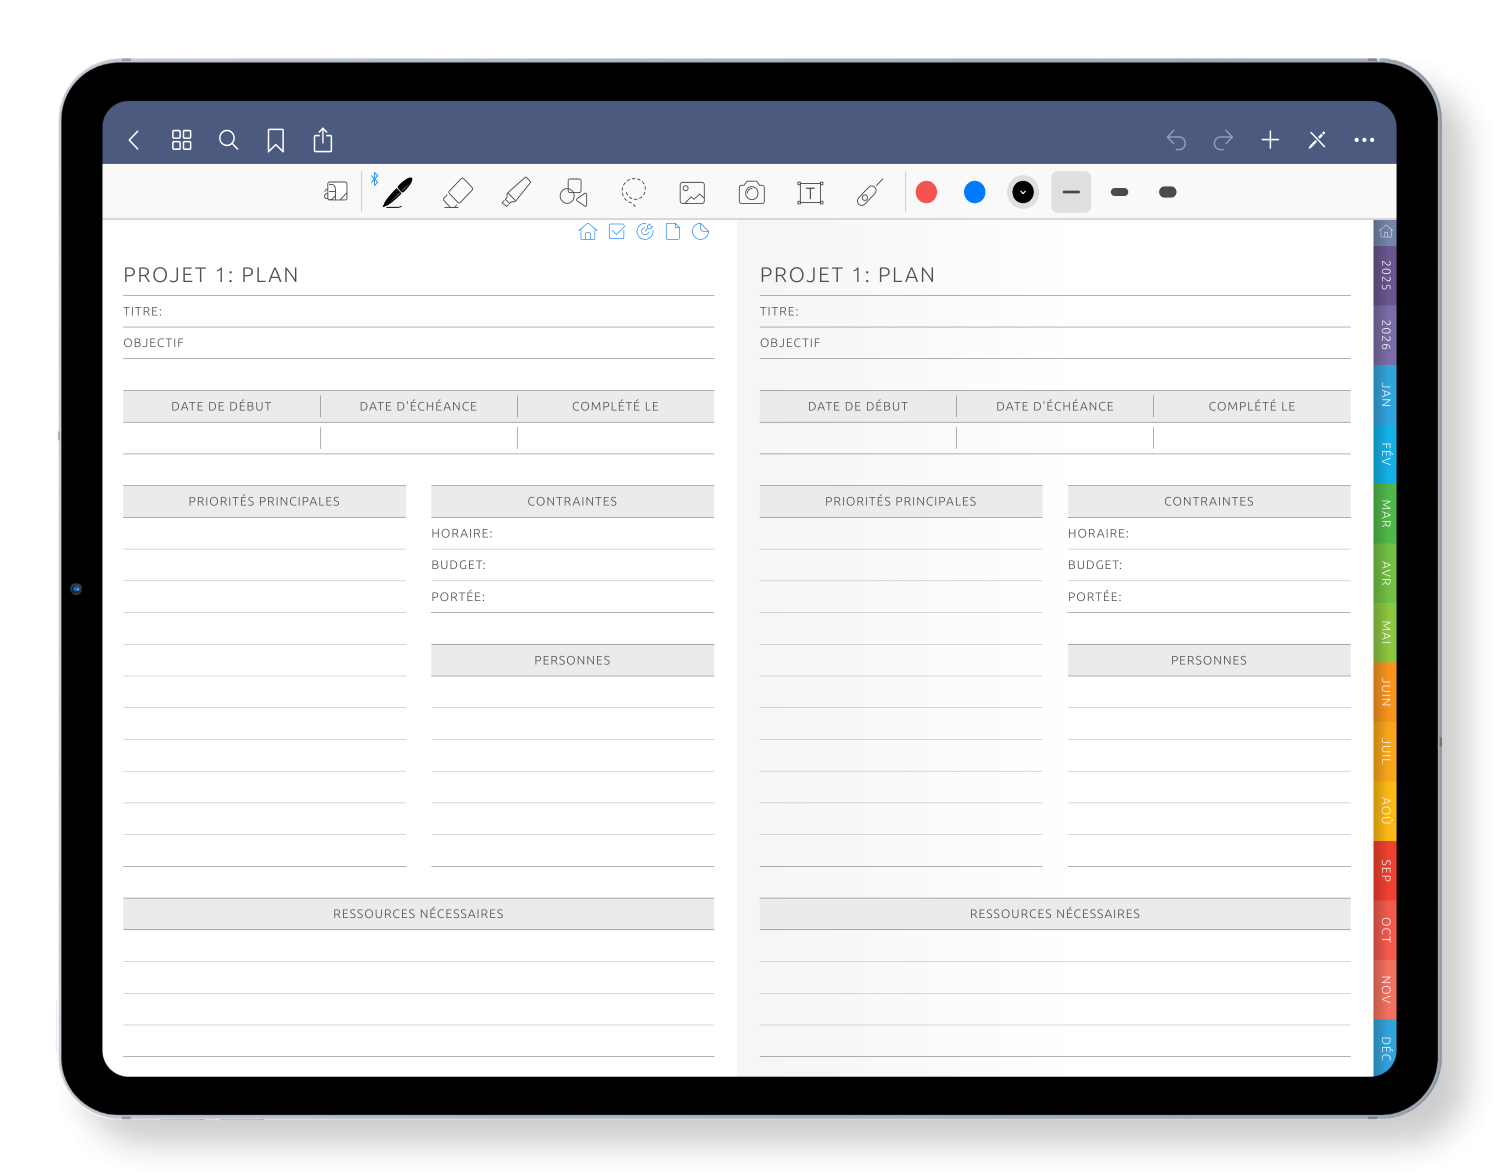Select CONTRAINTES header on right page
The image size is (1500, 1175).
(x=1209, y=502)
